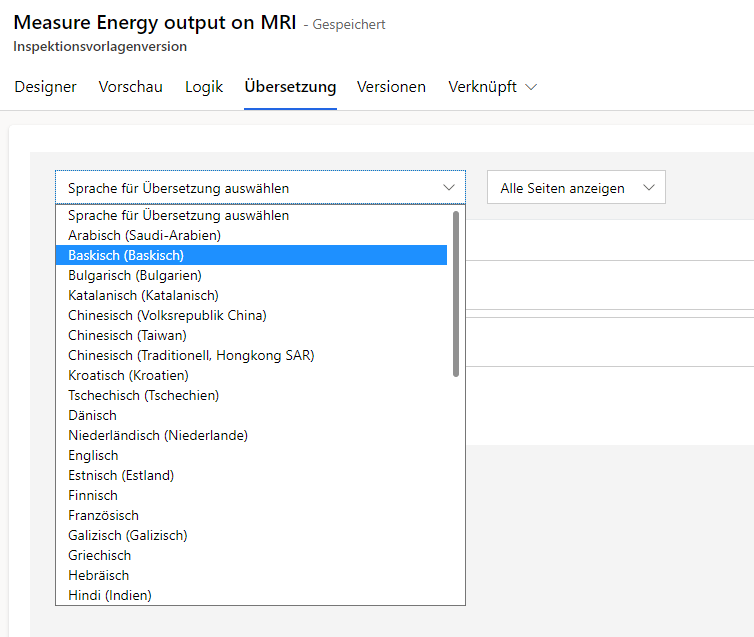754x637 pixels.
Task: Select Baskisch (Baskisch) language option
Action: (x=126, y=255)
